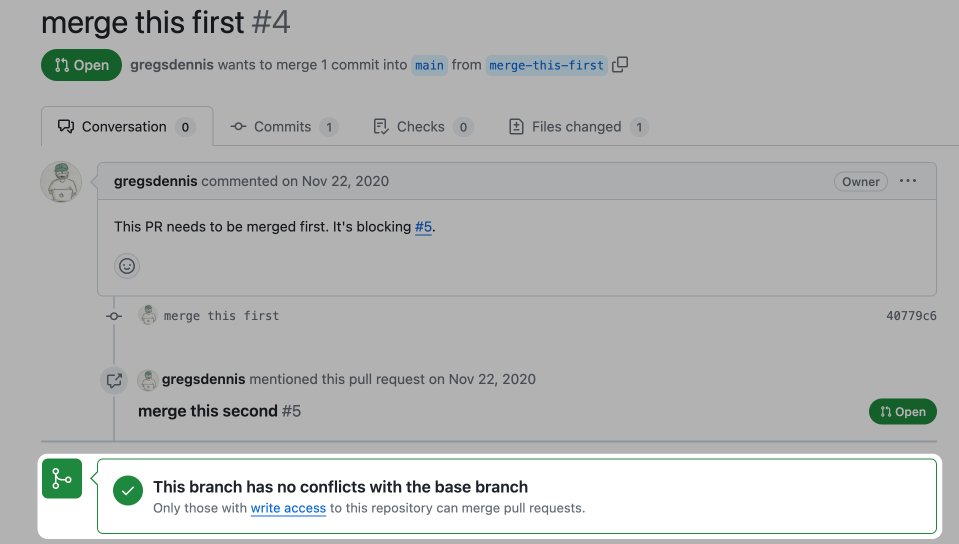Open the write access help link
The image size is (959, 544).
coord(288,508)
